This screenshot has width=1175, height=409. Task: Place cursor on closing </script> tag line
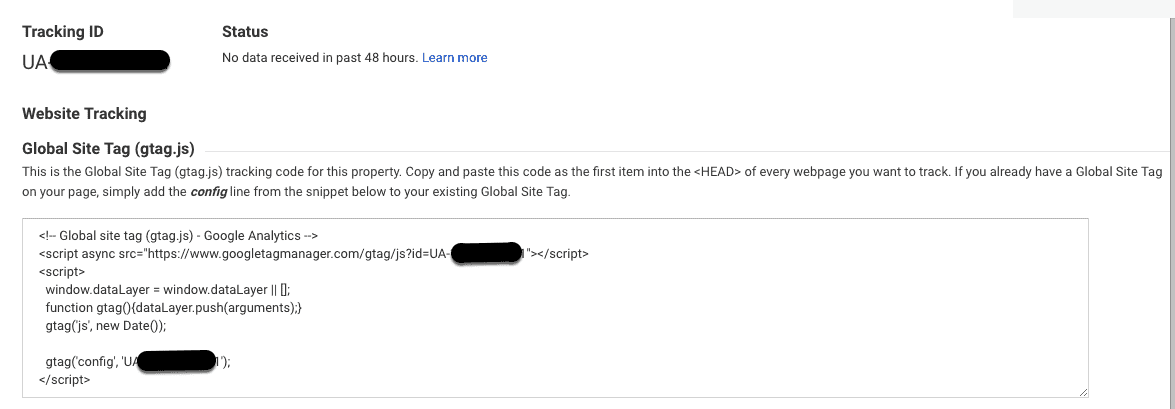[x=64, y=380]
